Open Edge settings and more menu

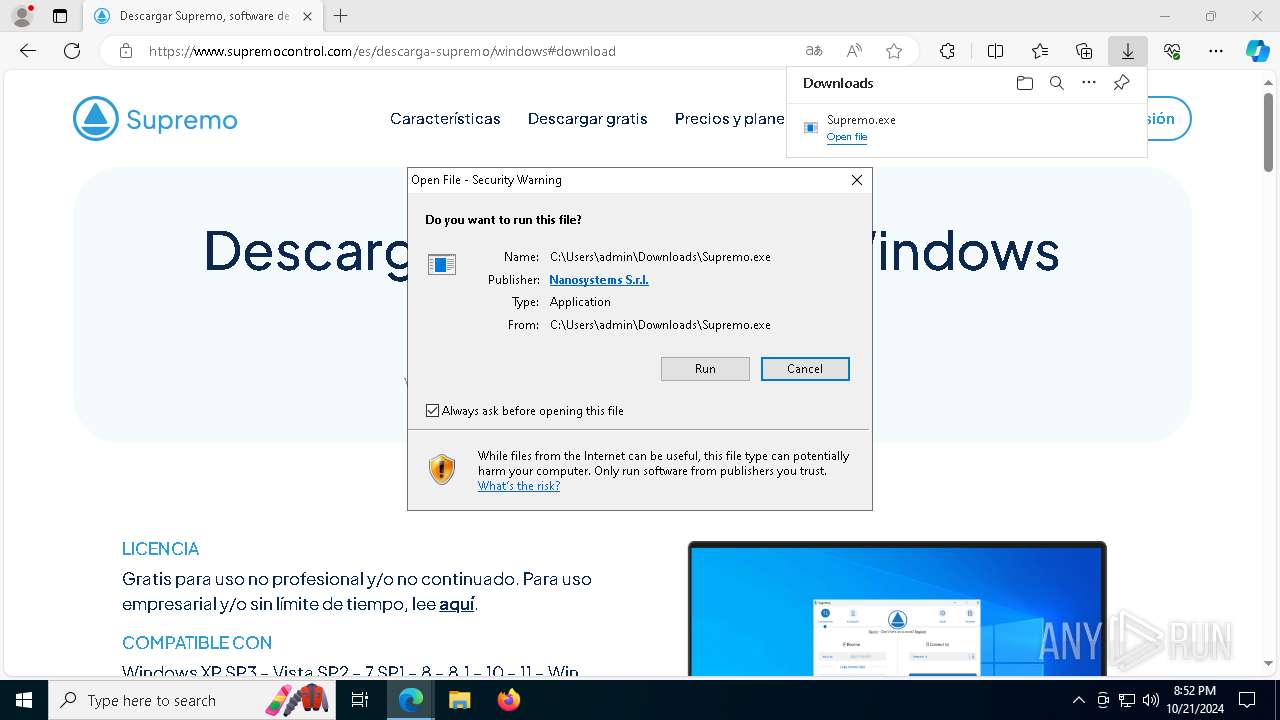tap(1216, 51)
